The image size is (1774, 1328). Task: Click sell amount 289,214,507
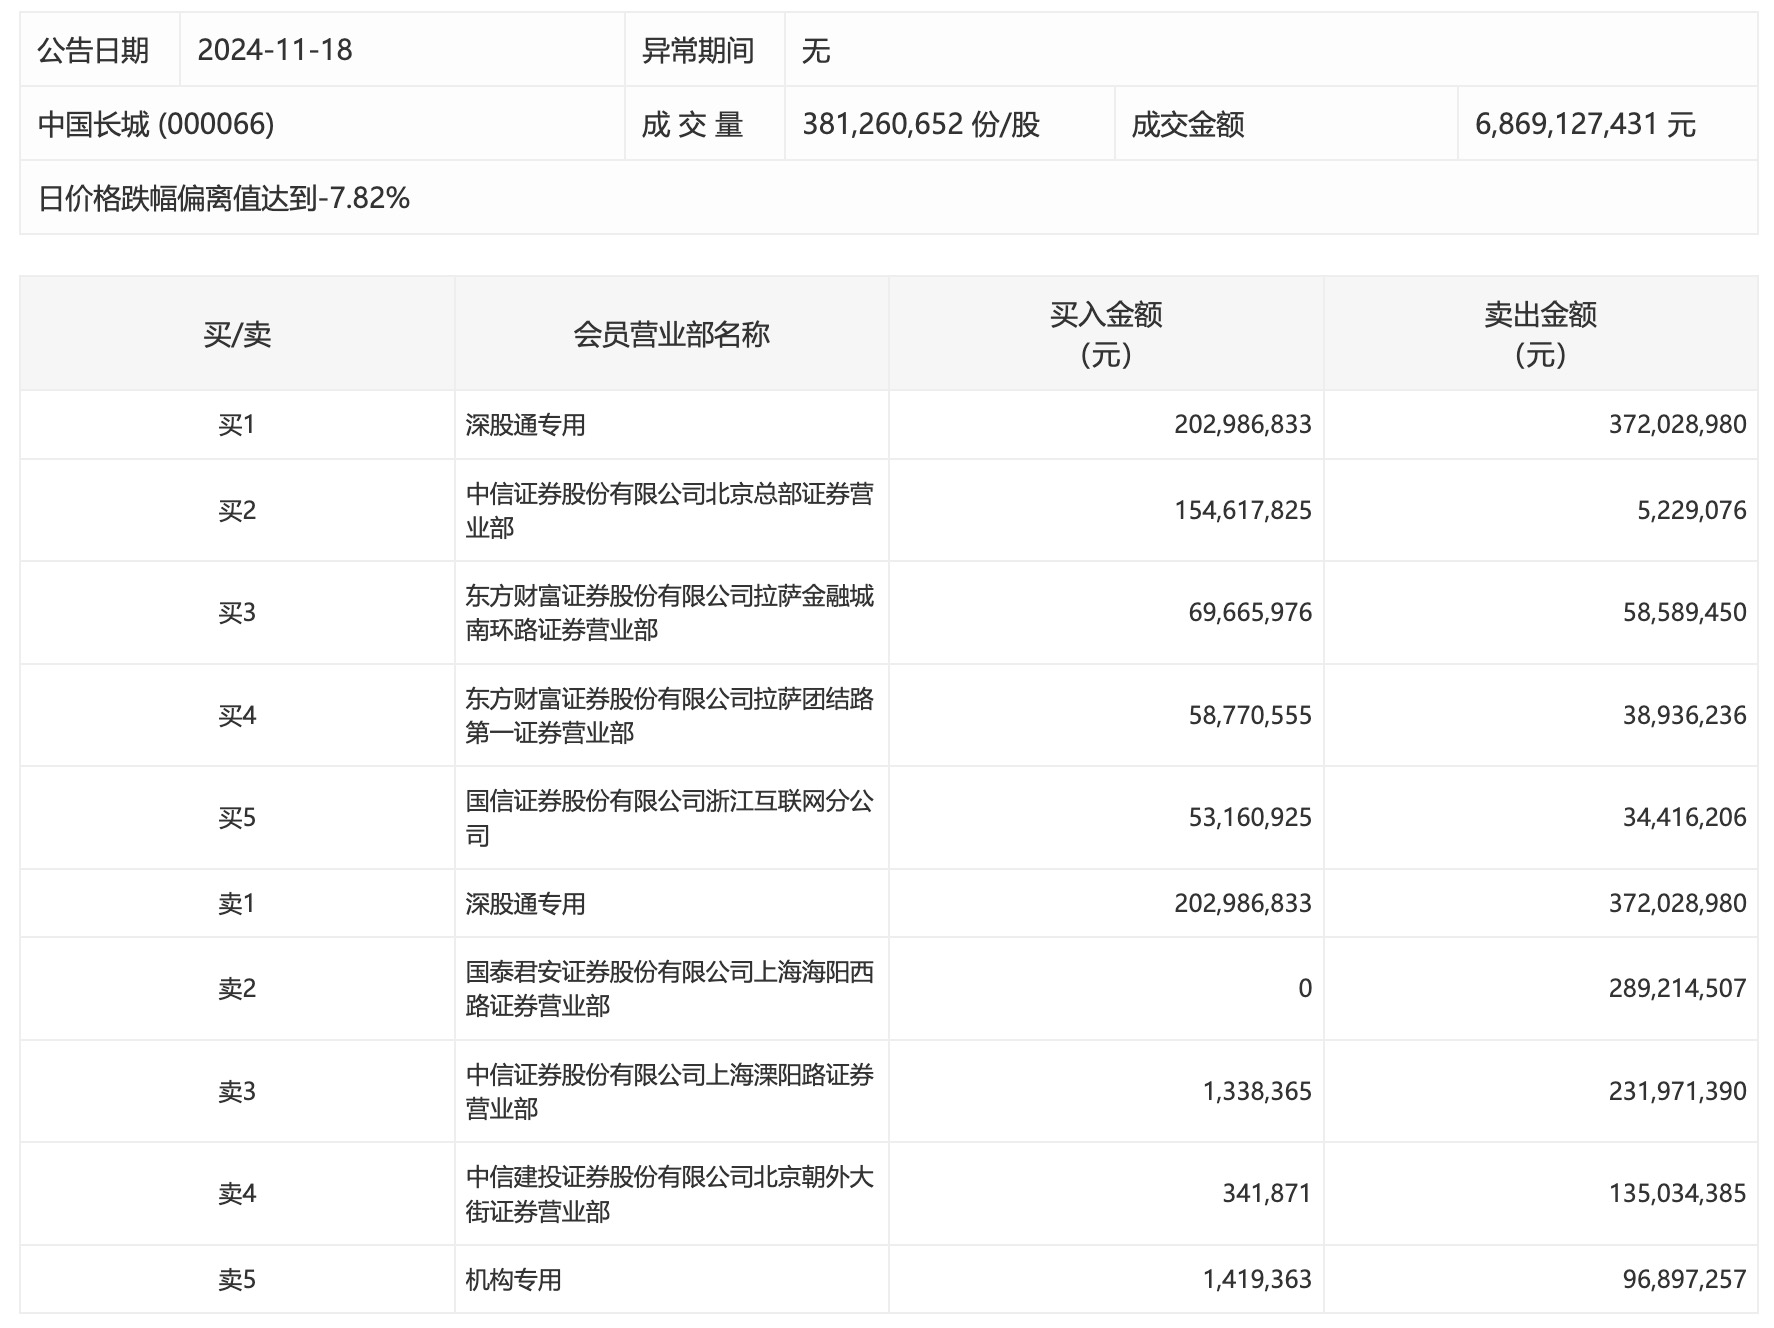click(1678, 989)
